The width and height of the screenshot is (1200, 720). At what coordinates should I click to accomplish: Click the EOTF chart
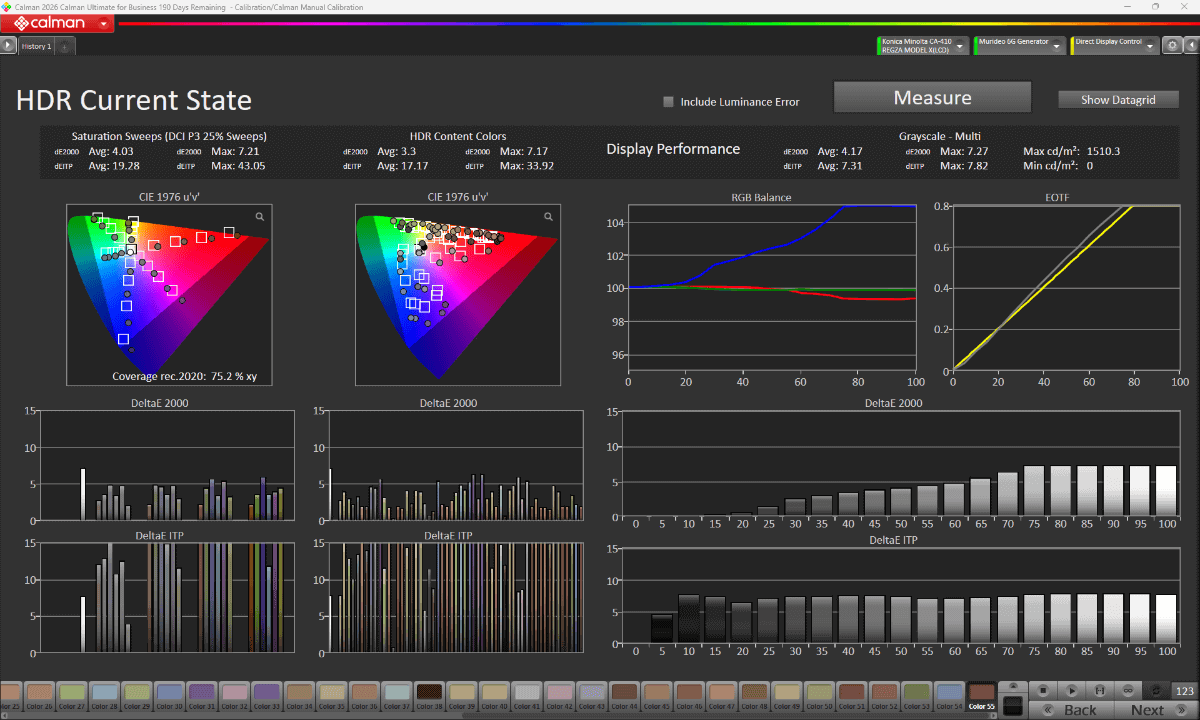(1066, 288)
